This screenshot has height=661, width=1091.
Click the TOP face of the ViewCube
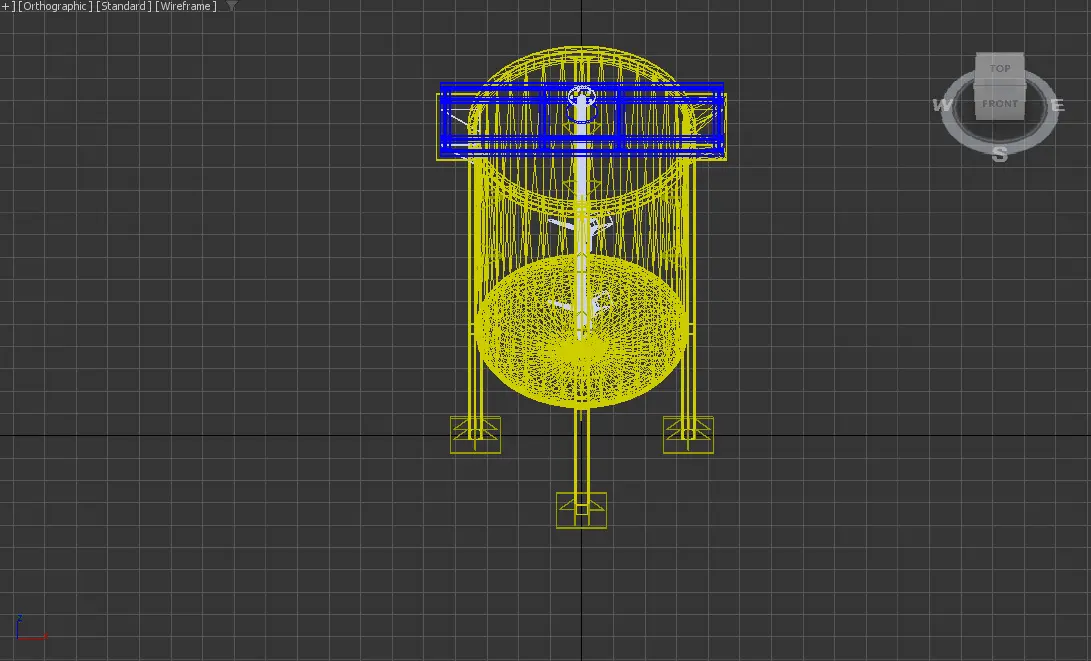tap(1000, 68)
